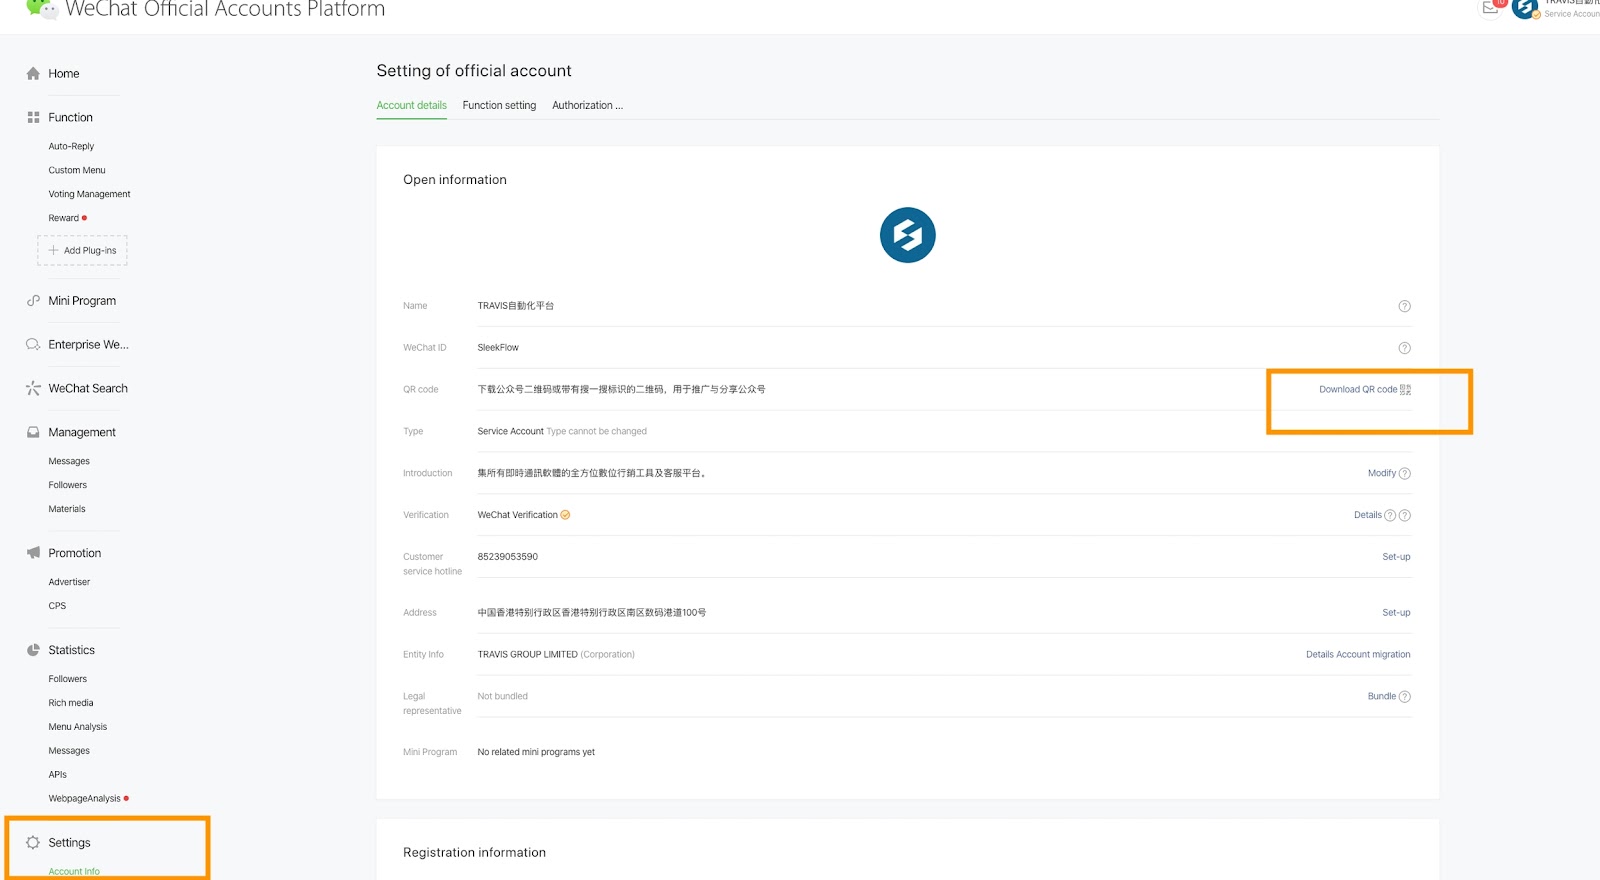This screenshot has height=880, width=1600.
Task: Click the TRAVIS GROUP LIMITED entity text
Action: 527,655
